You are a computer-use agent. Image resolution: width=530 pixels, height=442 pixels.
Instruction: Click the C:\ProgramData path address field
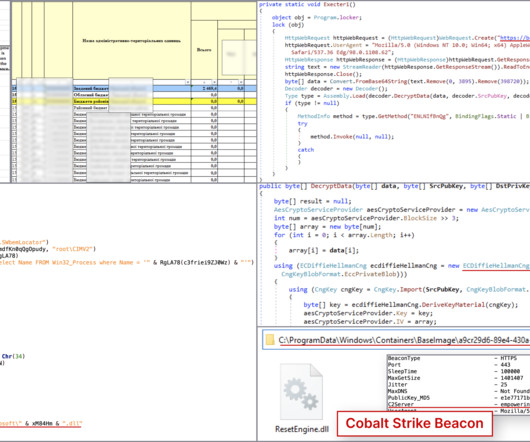396,340
